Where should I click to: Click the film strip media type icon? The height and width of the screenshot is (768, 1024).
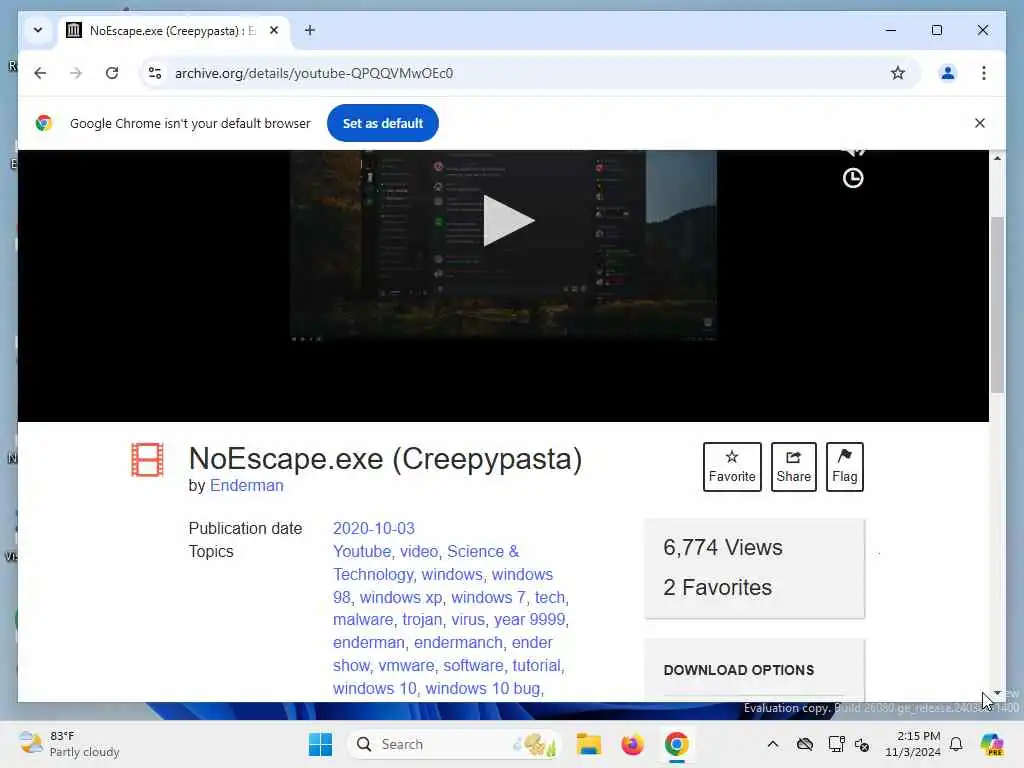tap(148, 460)
